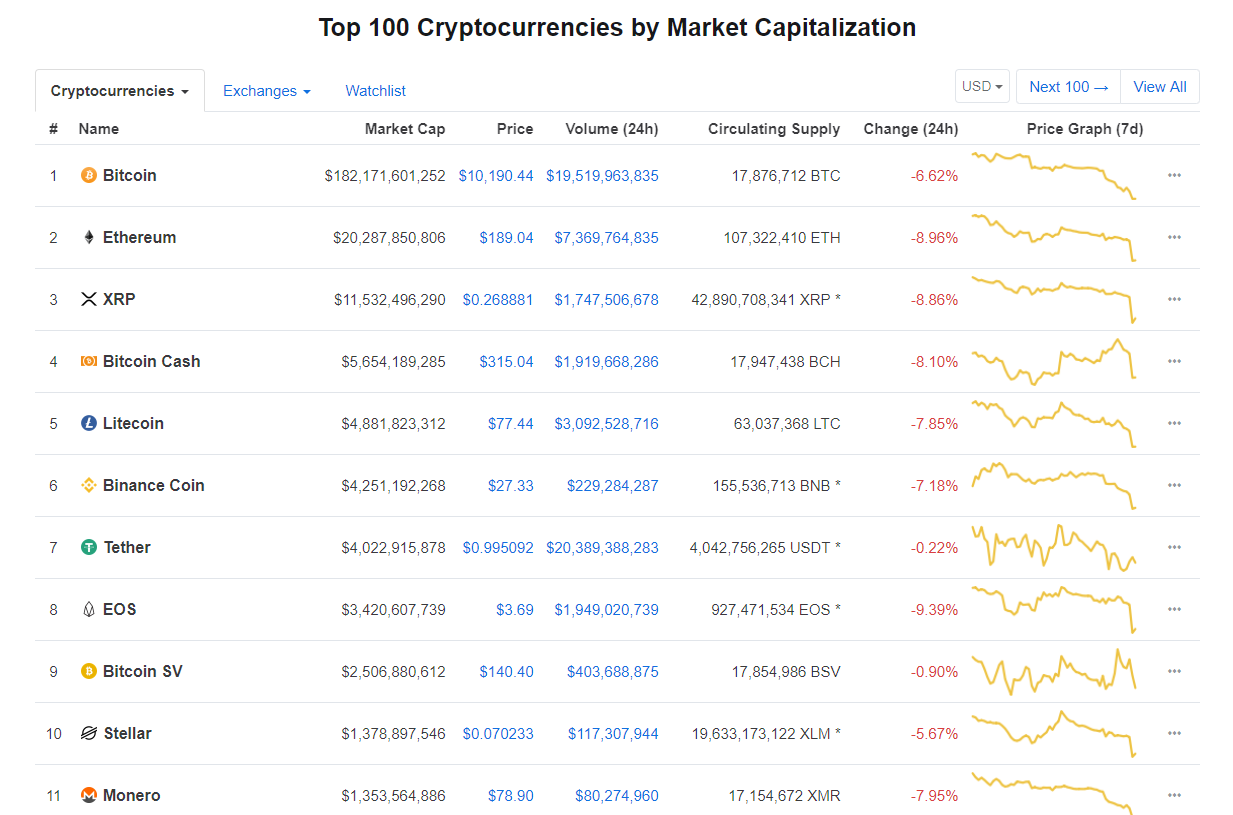Go to the Next 100 page
The image size is (1233, 815).
pos(1069,87)
